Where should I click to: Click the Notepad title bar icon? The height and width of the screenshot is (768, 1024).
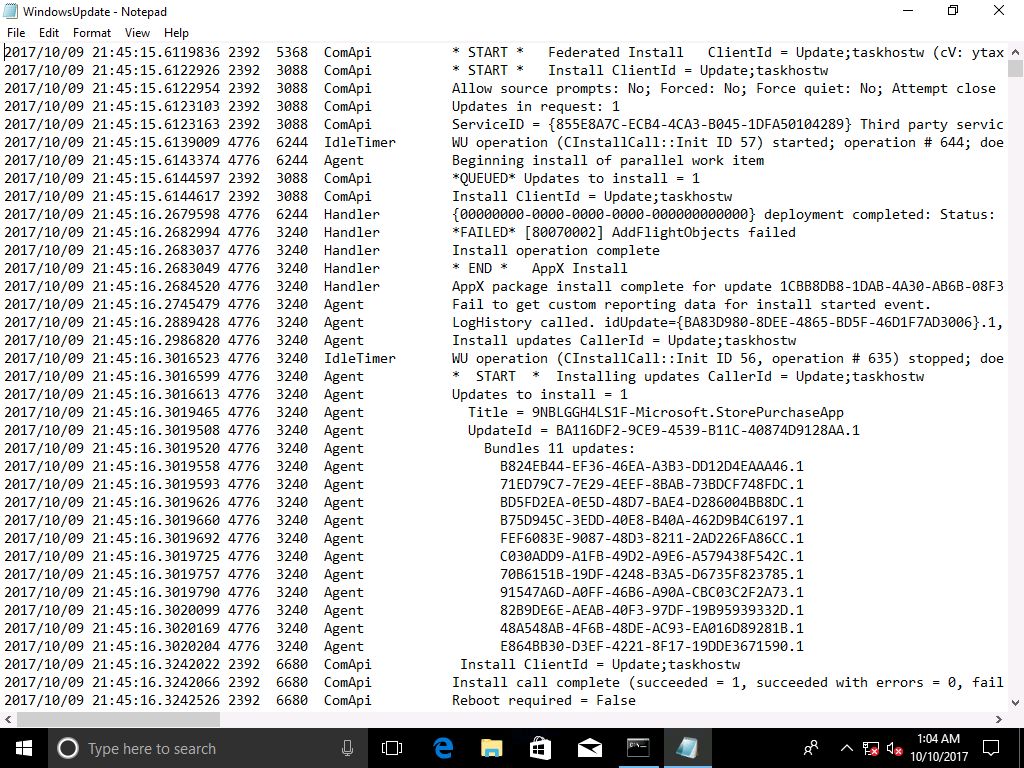tap(10, 11)
